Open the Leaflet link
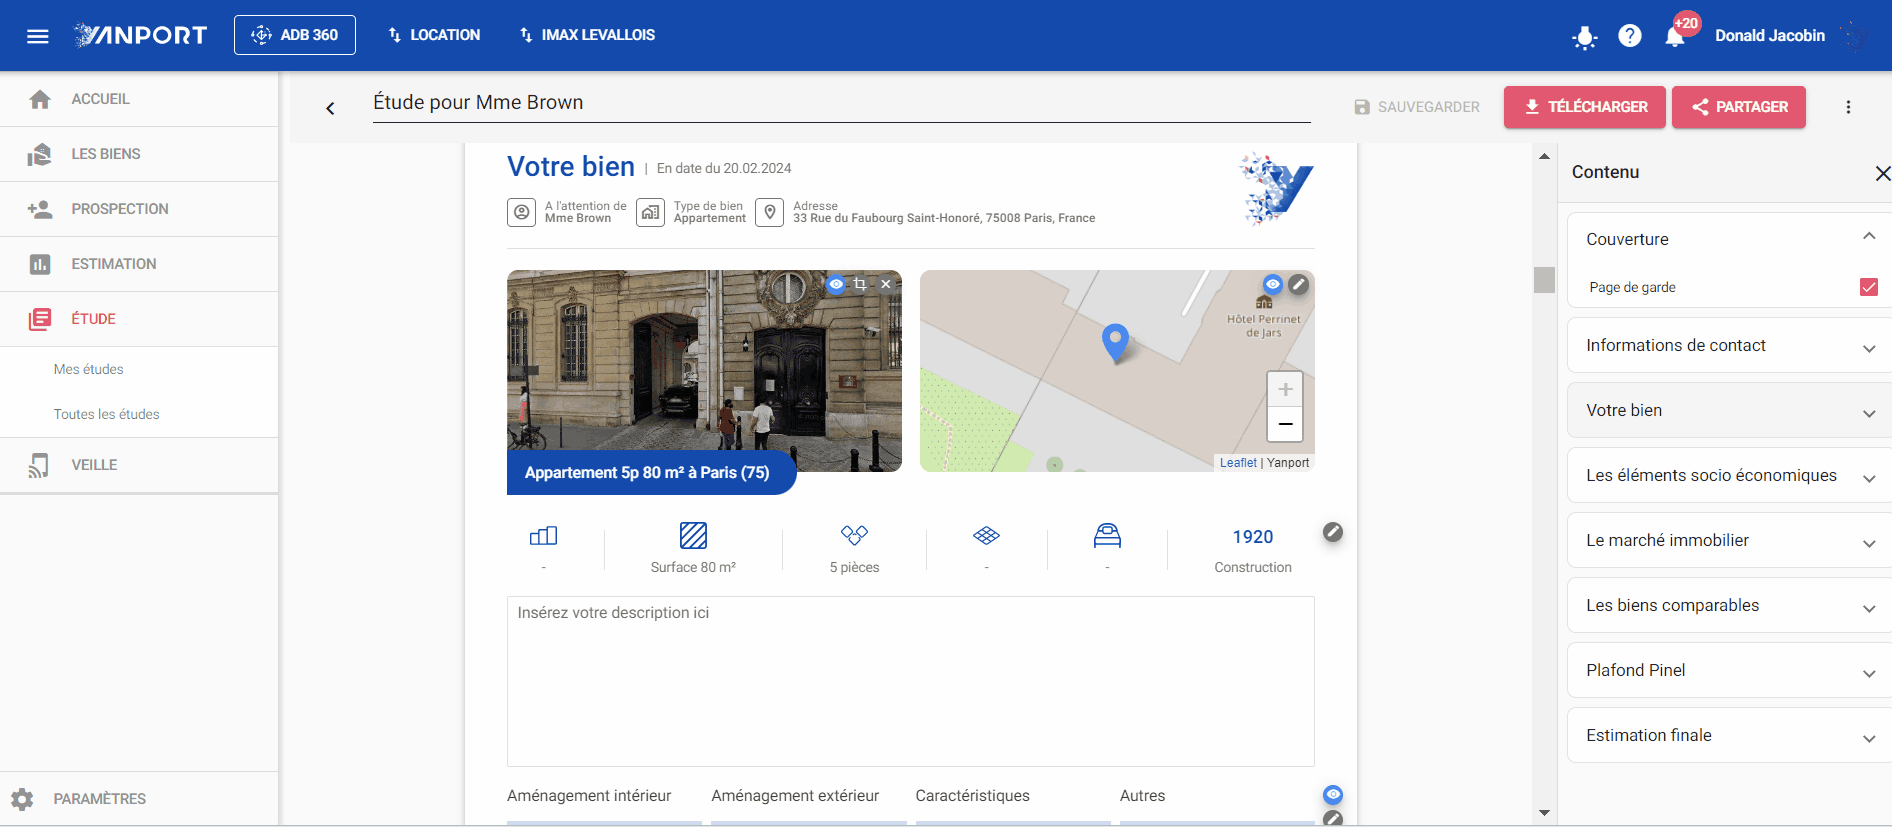The height and width of the screenshot is (827, 1892). pos(1238,463)
